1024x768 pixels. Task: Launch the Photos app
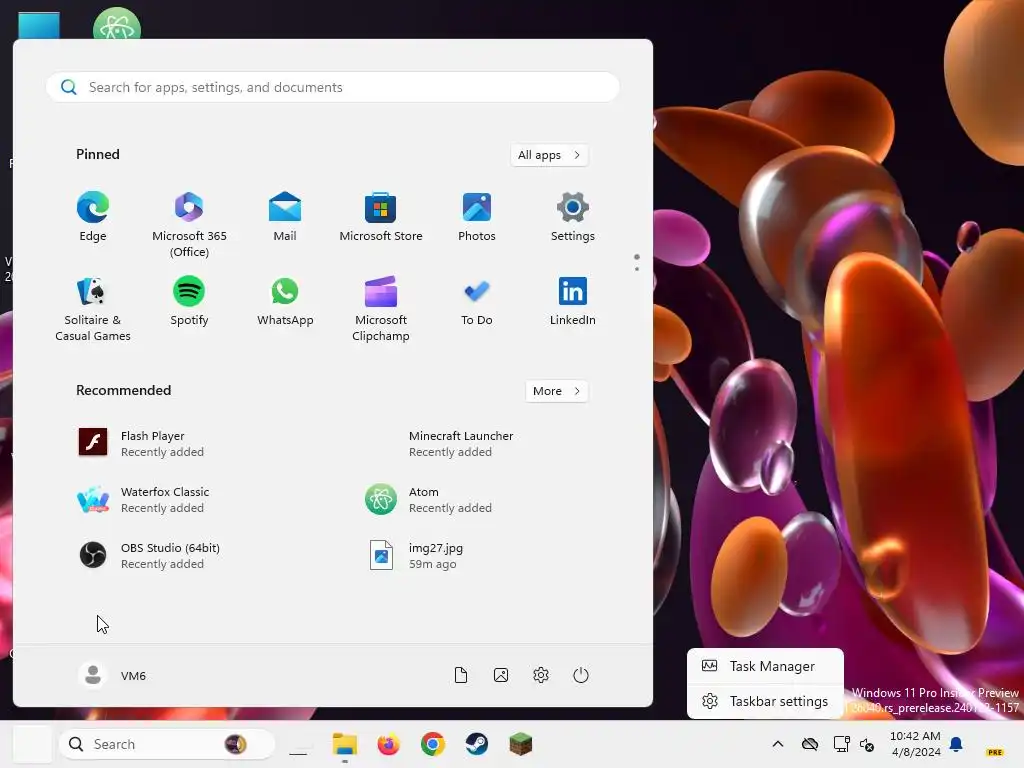[477, 217]
